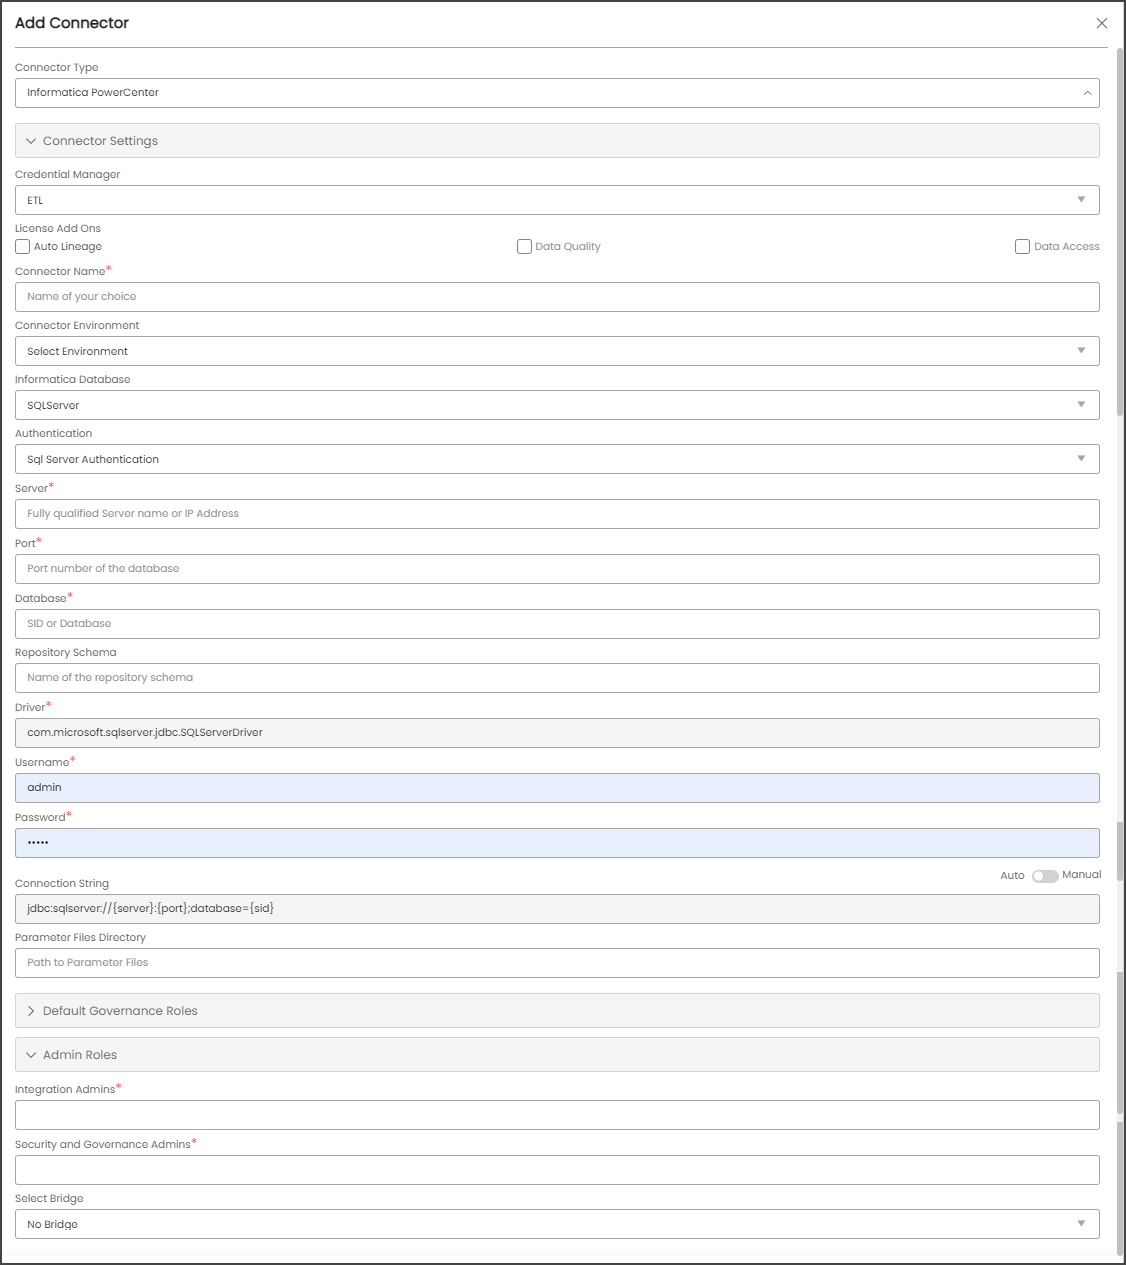
Task: Click the X icon to close Add Connector
Action: pos(1102,23)
